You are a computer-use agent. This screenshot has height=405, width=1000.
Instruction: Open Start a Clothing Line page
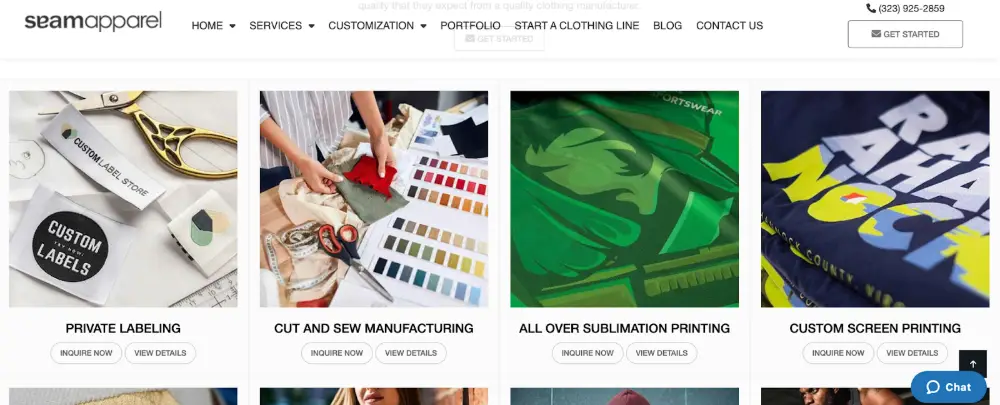click(577, 26)
